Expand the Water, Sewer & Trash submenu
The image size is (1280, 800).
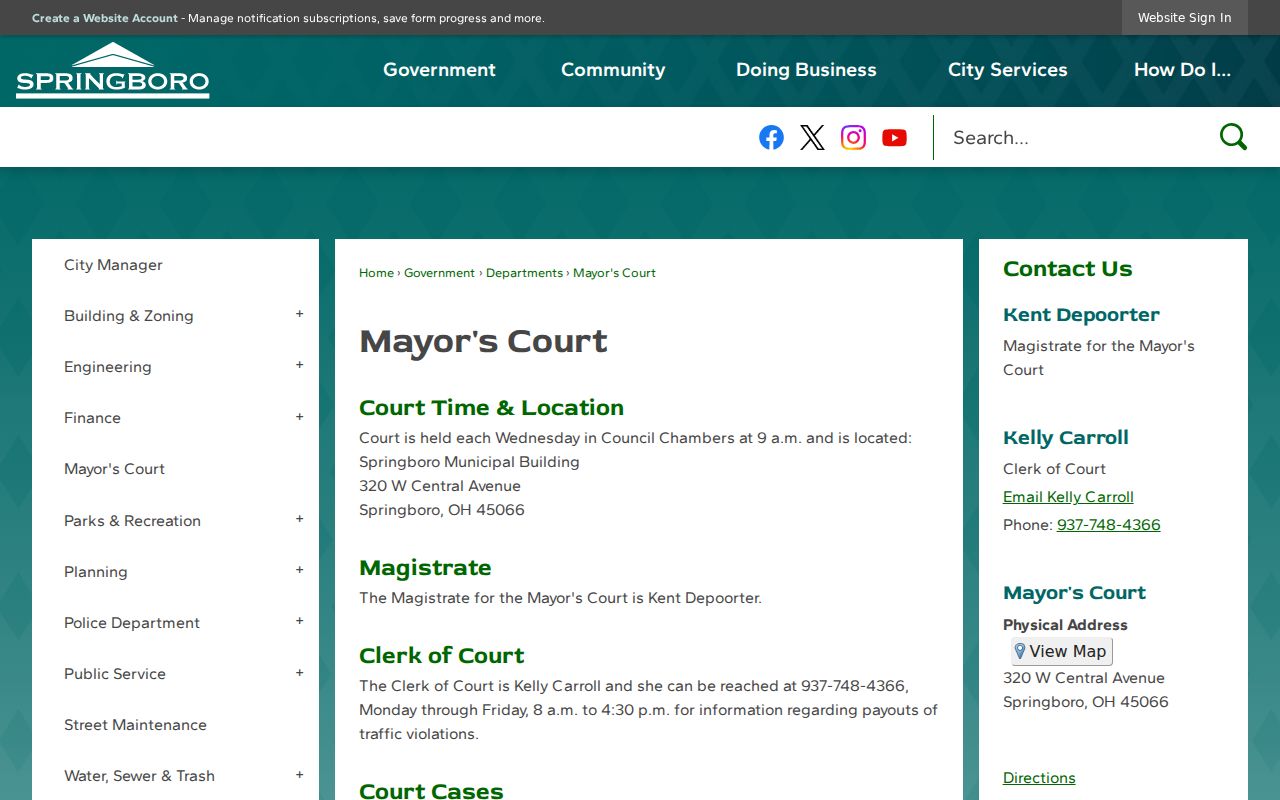[x=299, y=775]
